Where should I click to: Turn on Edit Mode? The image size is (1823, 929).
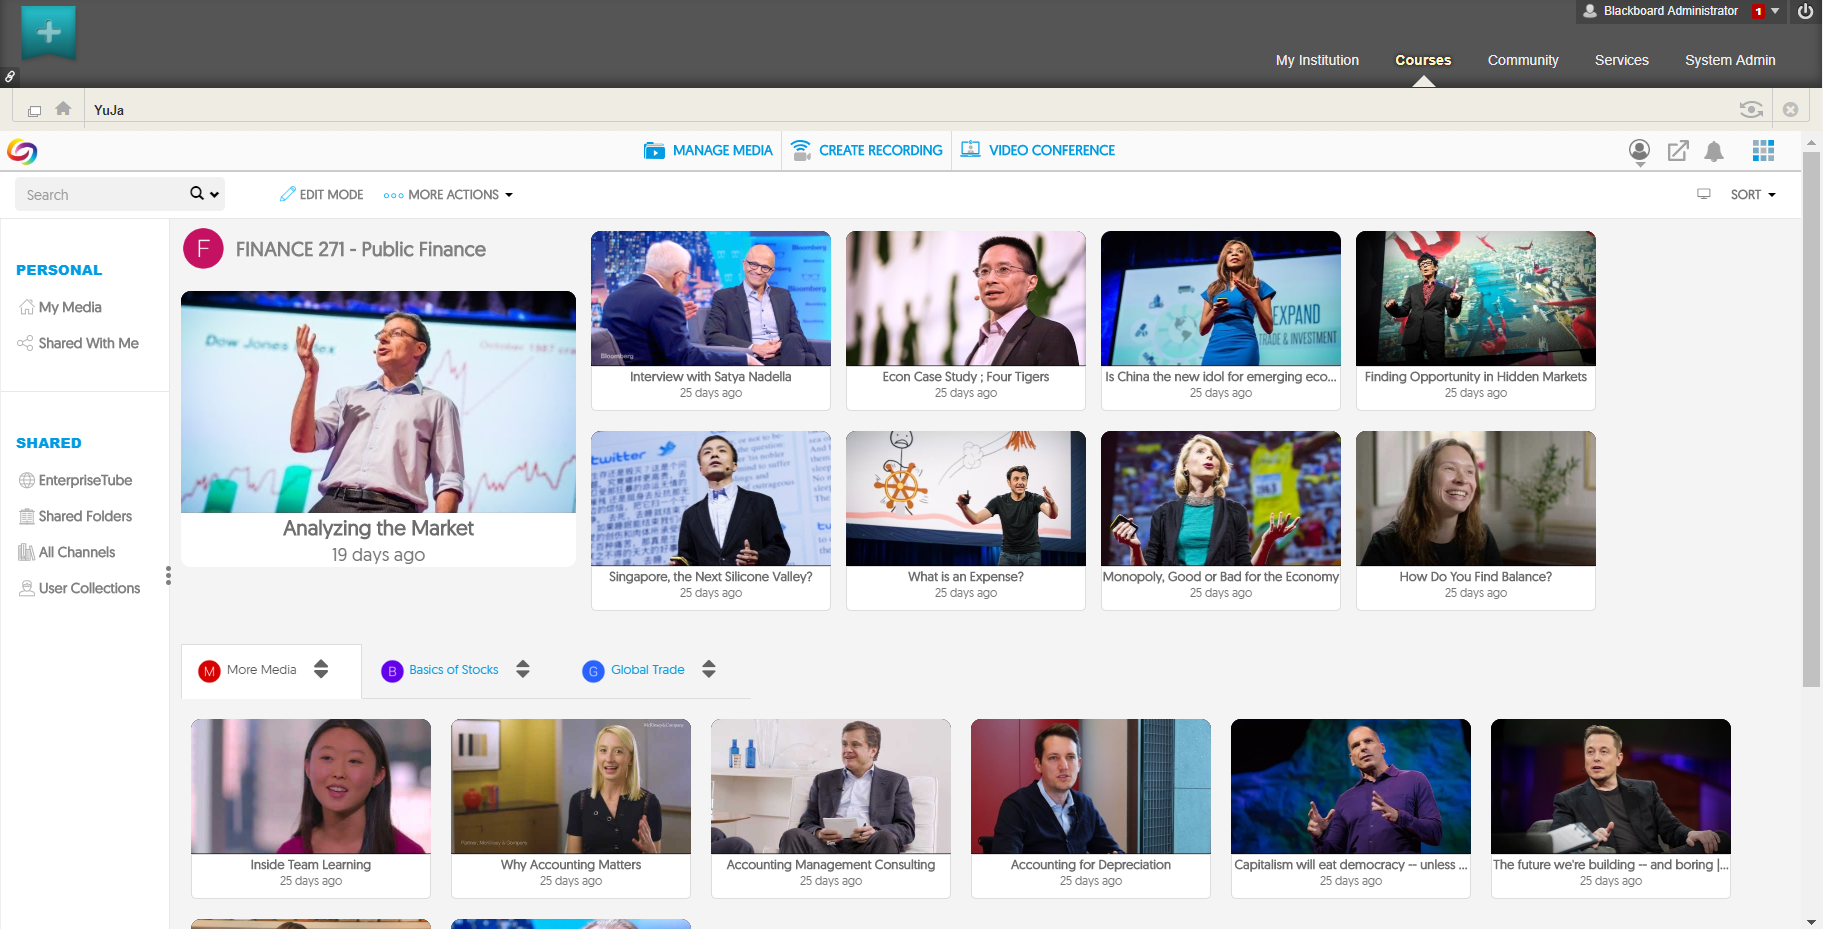pos(321,194)
